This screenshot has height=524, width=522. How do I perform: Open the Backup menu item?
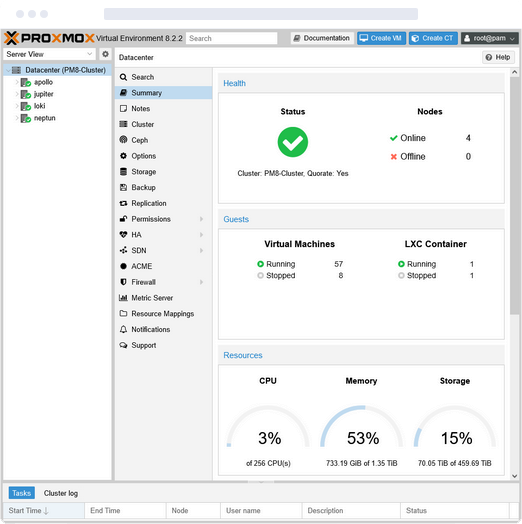[x=164, y=187]
